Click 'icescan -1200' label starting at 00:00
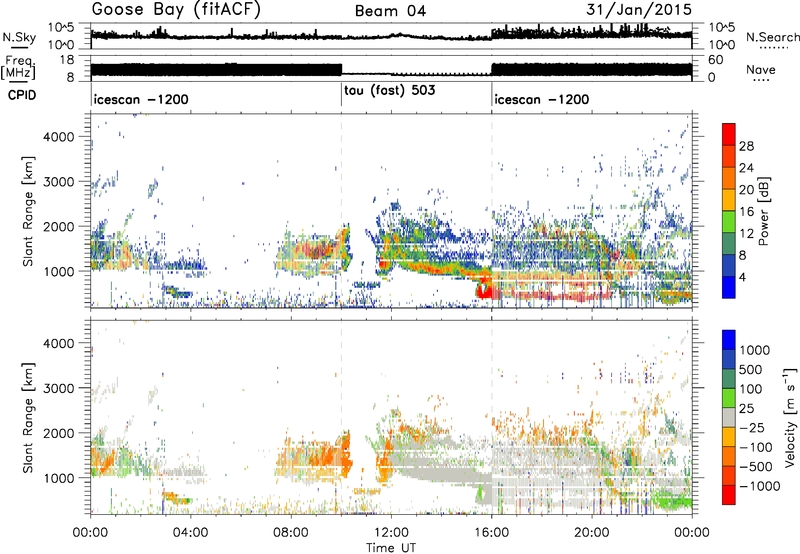This screenshot has height=554, width=800. (141, 99)
